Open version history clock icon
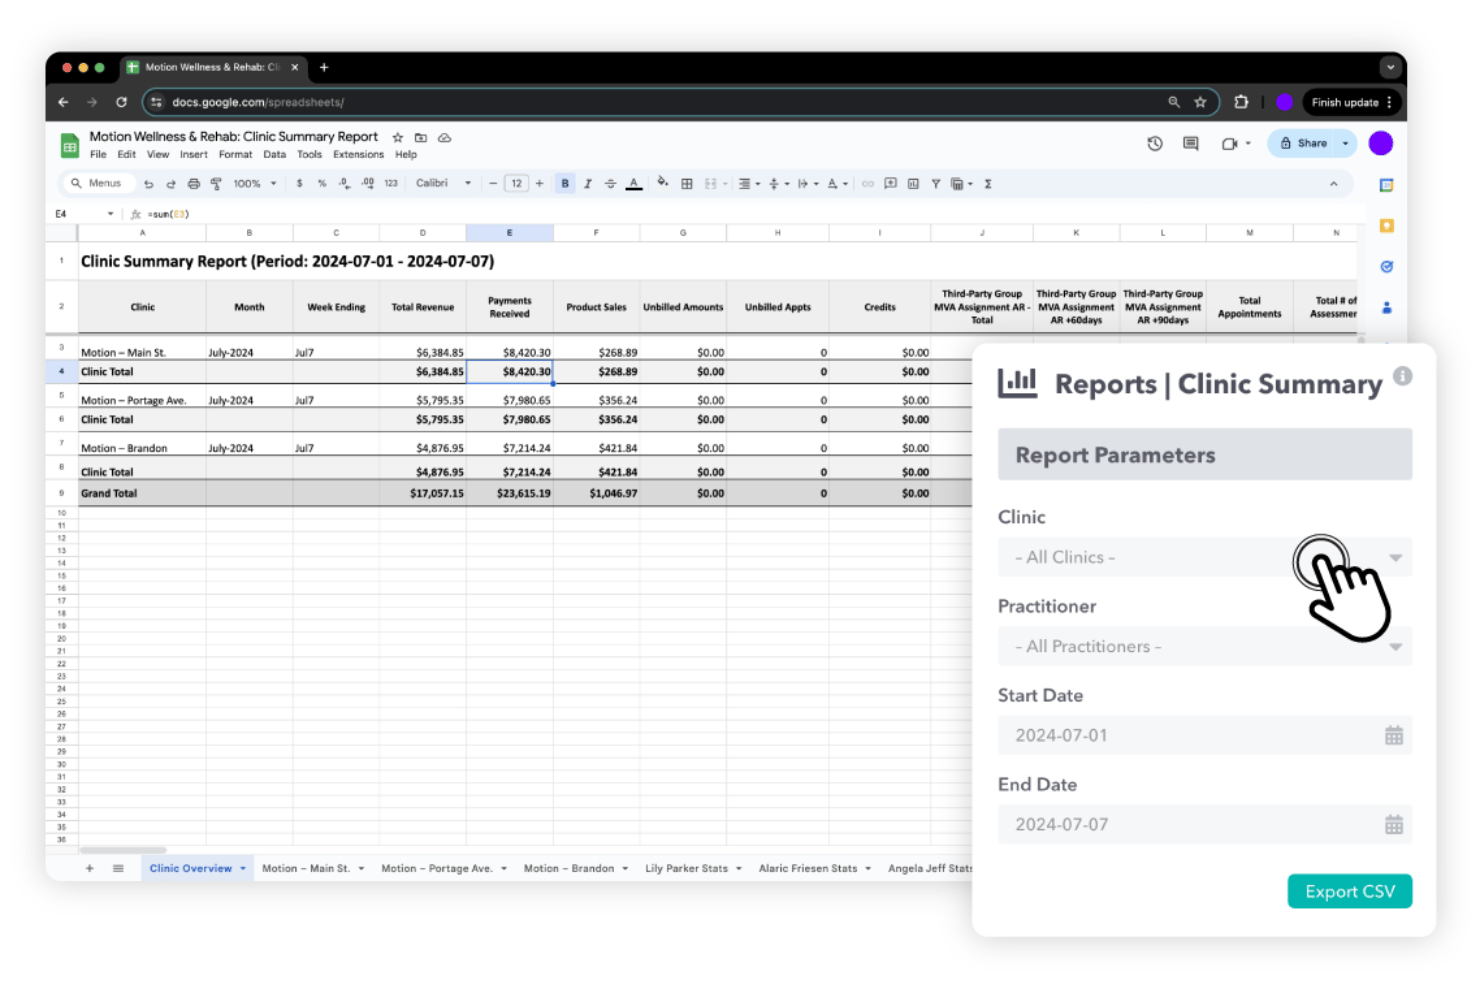This screenshot has width=1480, height=987. click(x=1155, y=144)
